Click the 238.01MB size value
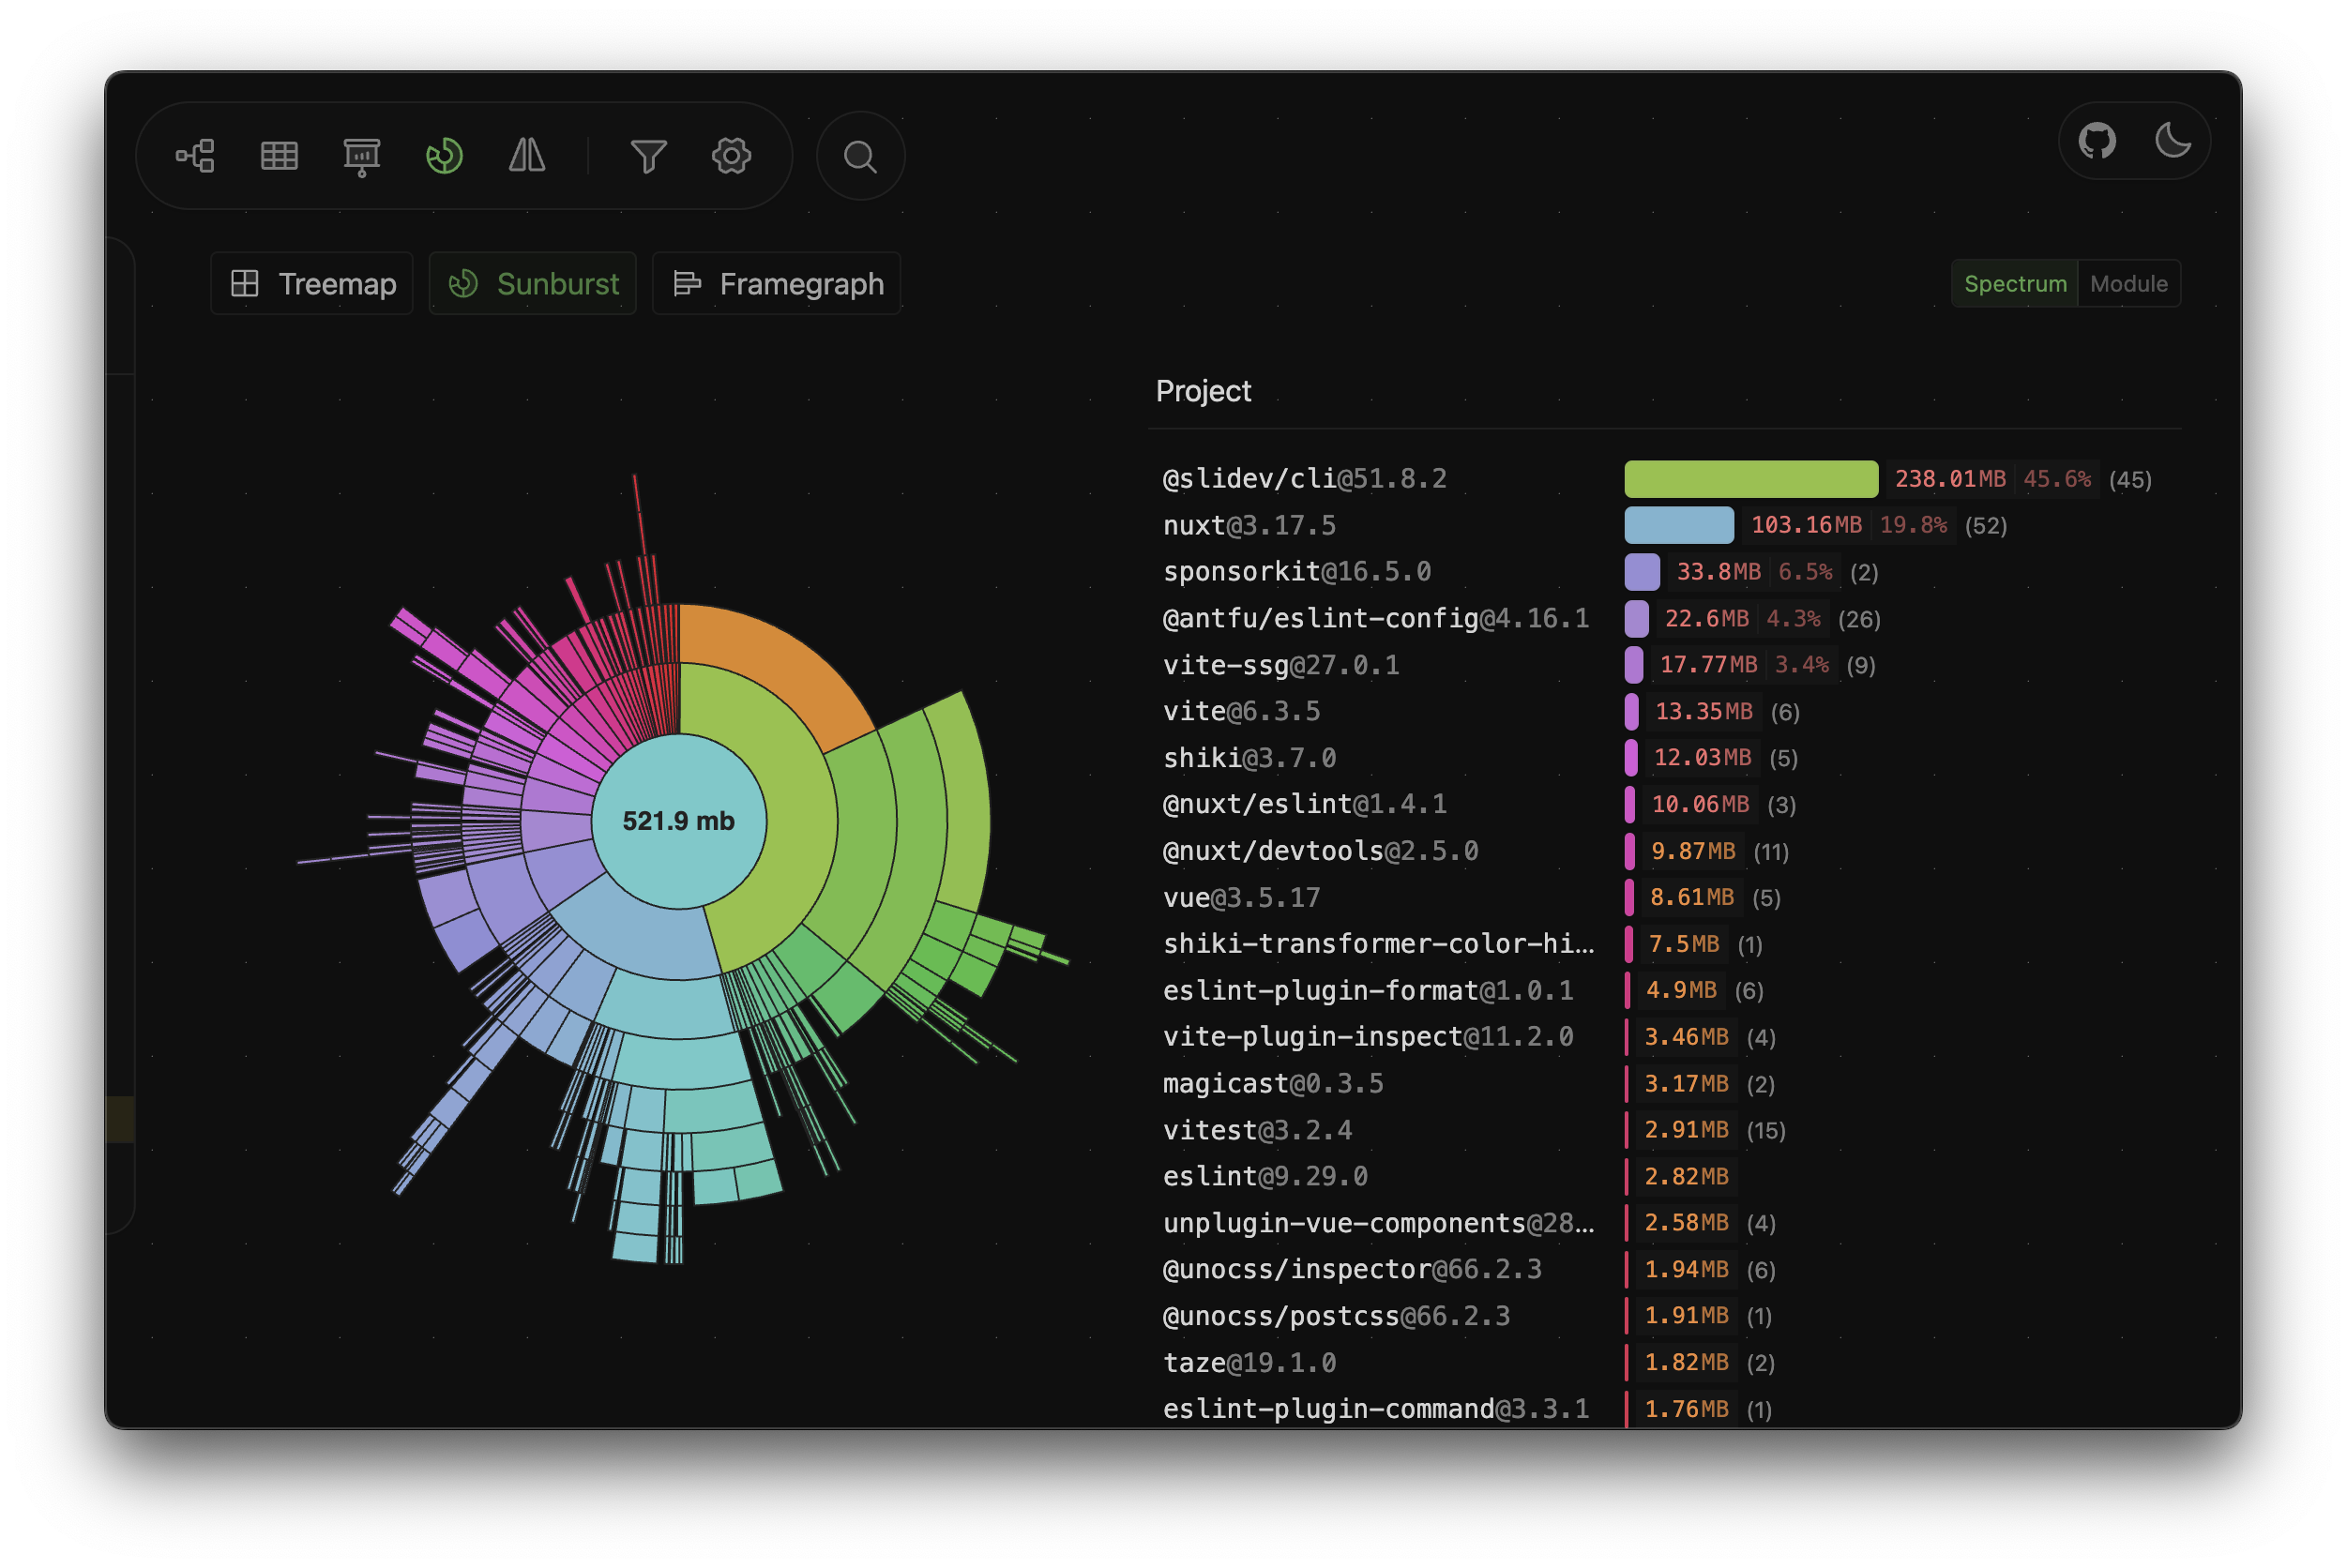The width and height of the screenshot is (2347, 1568). tap(1950, 479)
